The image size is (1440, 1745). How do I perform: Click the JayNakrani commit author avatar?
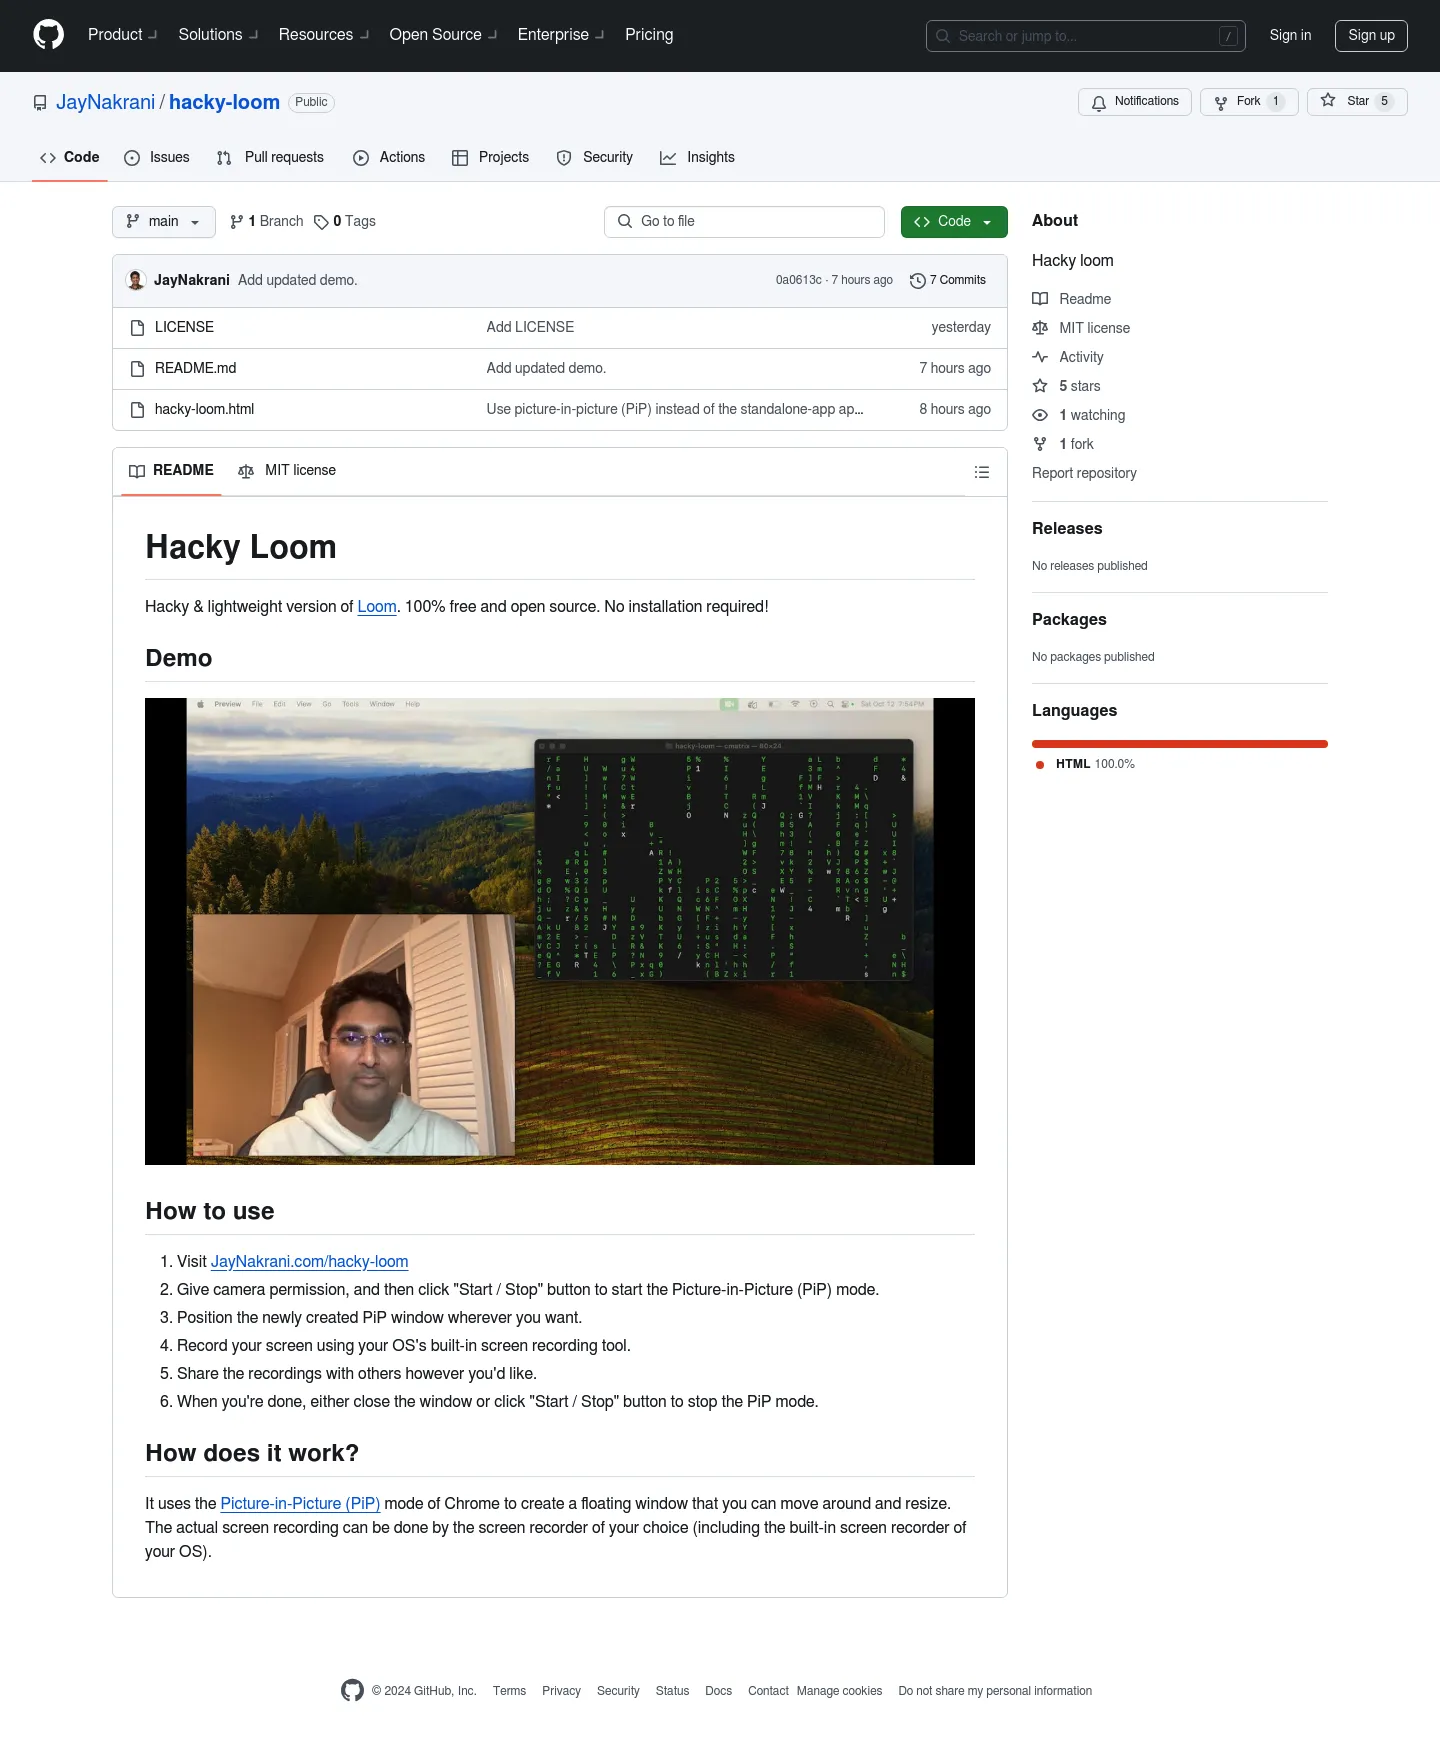136,280
